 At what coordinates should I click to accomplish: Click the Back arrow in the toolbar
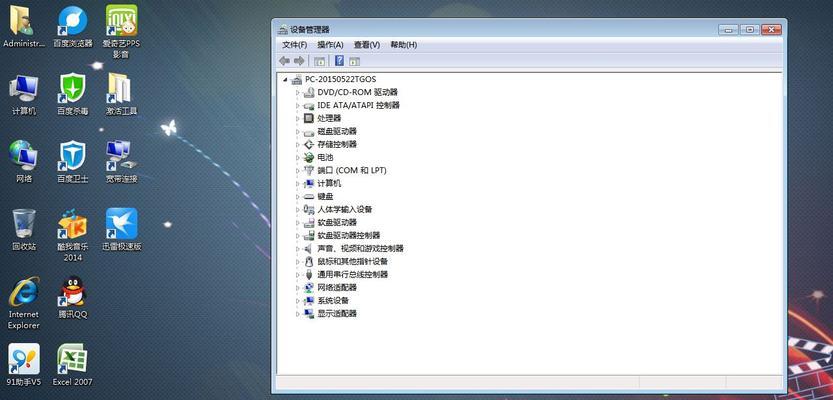[285, 61]
